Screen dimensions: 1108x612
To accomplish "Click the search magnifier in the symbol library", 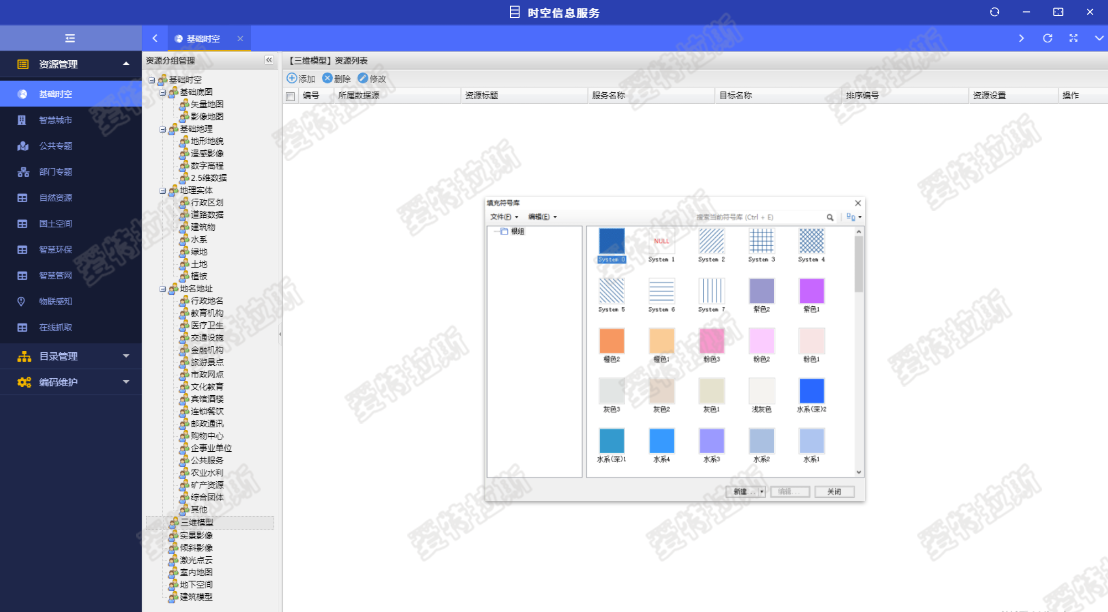I will [830, 217].
